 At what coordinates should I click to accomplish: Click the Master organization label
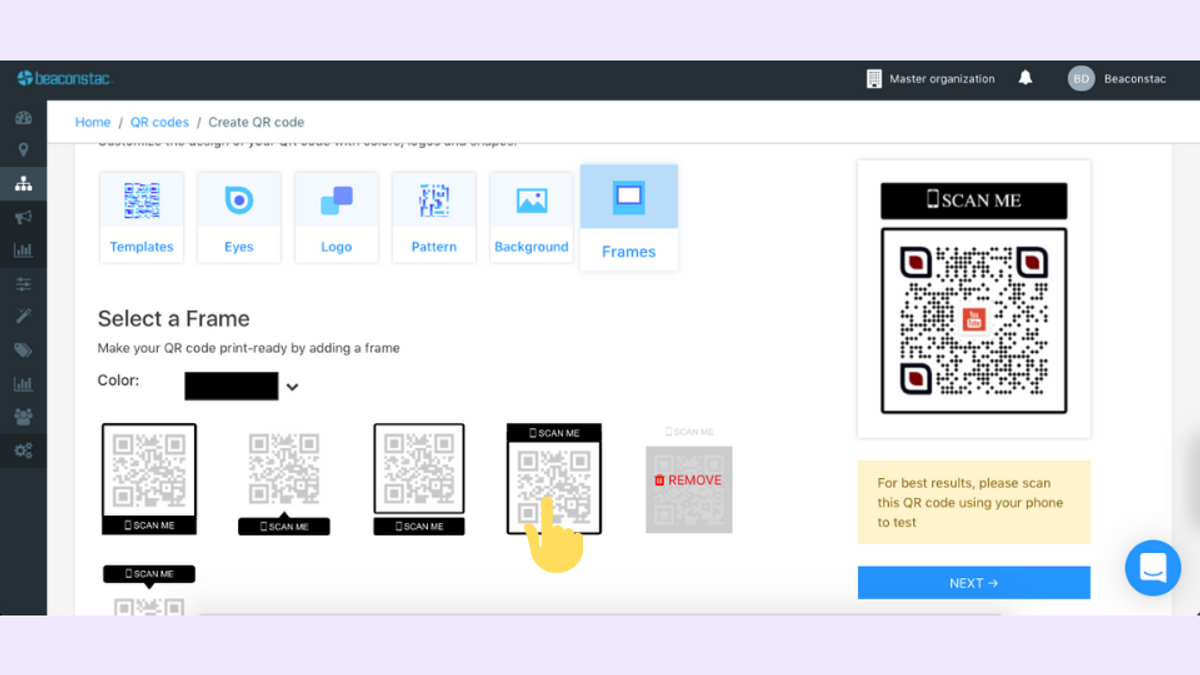point(942,79)
